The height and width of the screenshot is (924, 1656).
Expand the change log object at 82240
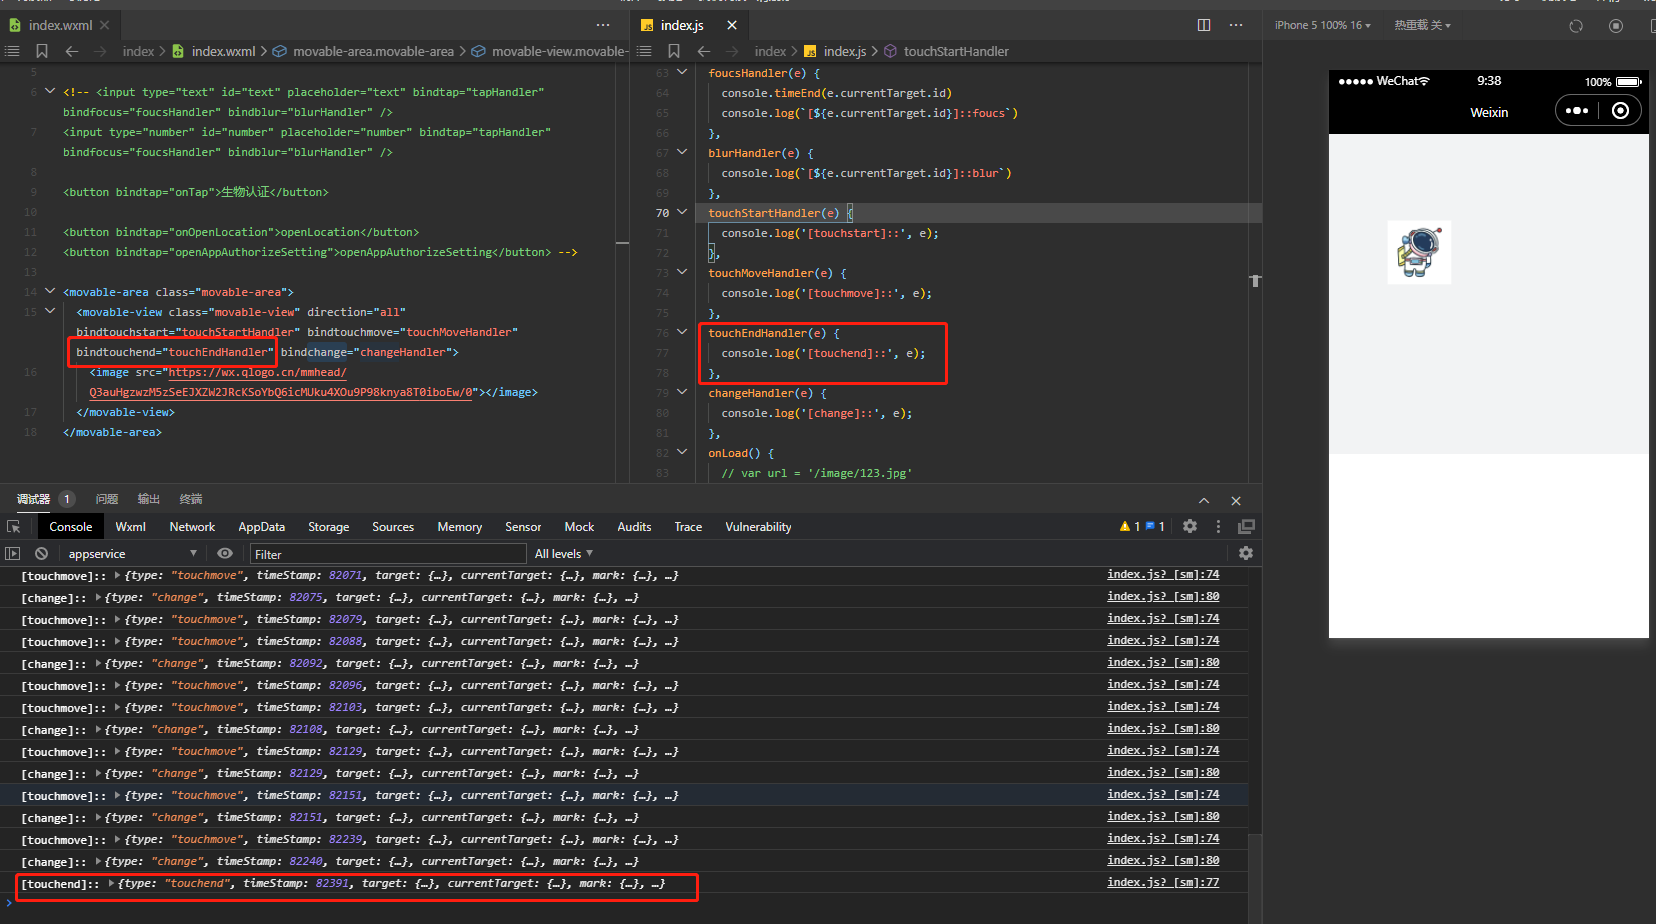coord(98,861)
